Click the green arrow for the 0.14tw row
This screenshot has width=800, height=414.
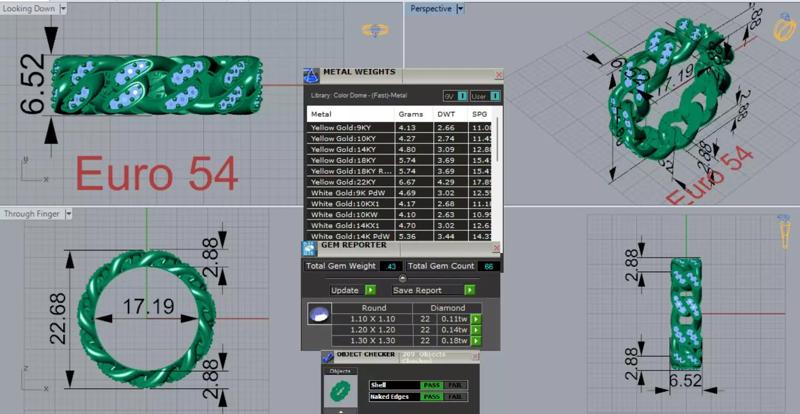pos(476,330)
